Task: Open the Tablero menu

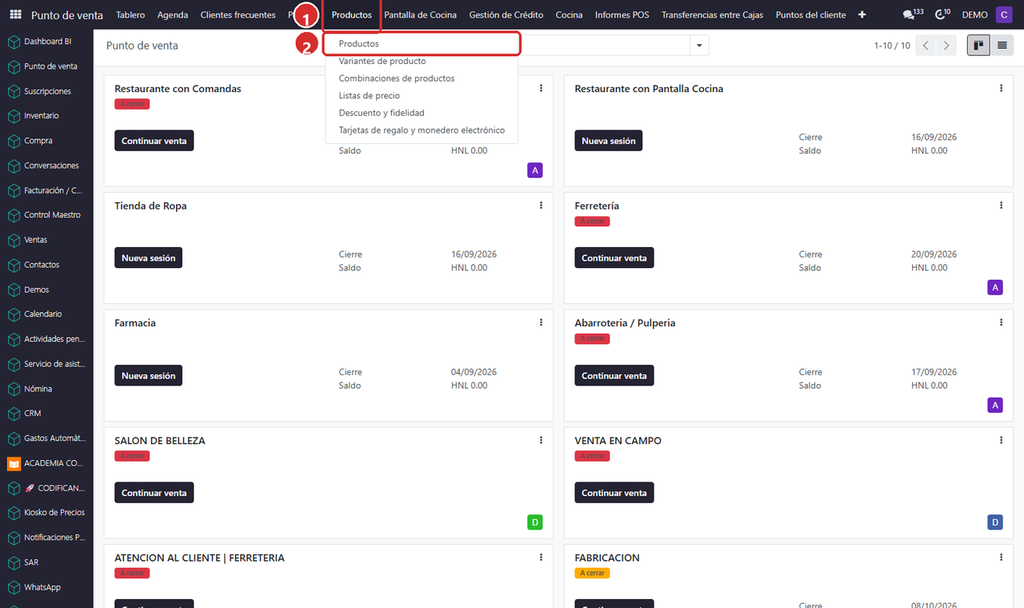Action: click(x=131, y=14)
